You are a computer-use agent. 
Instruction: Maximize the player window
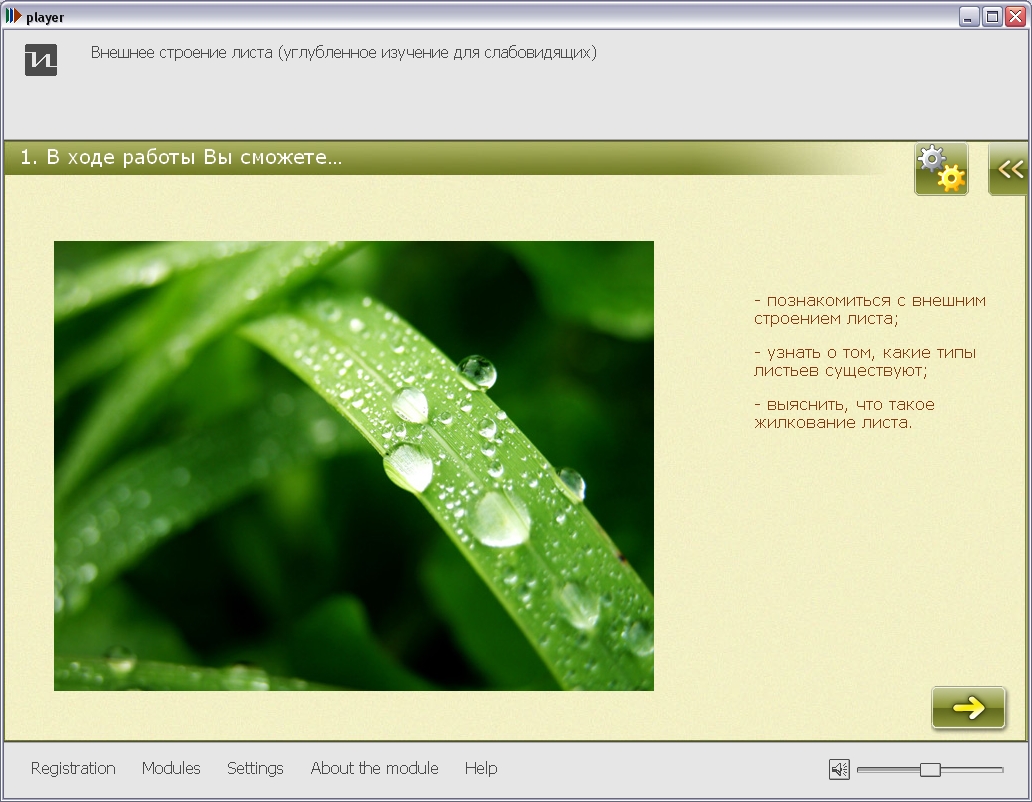[992, 17]
